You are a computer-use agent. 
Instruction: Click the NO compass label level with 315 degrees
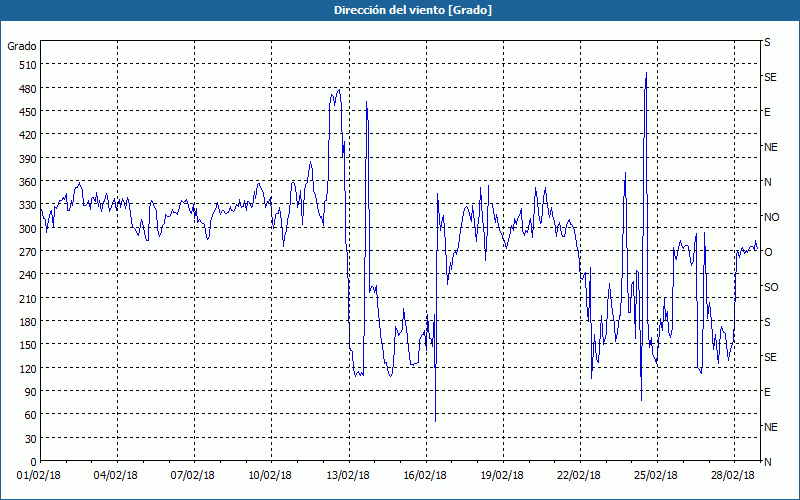771,217
